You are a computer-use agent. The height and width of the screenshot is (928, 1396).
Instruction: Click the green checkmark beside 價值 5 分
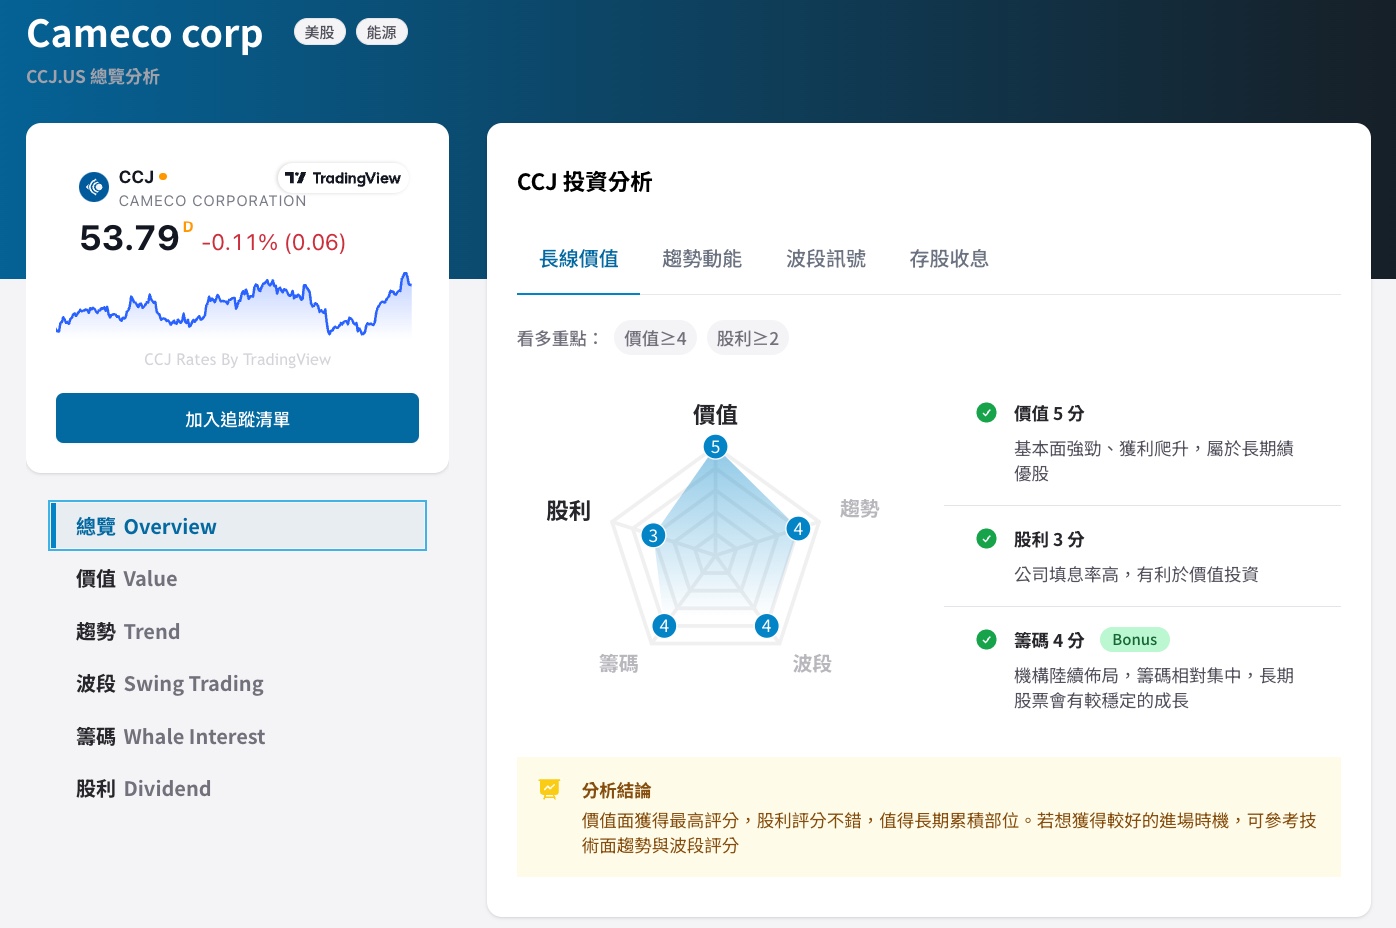(986, 413)
